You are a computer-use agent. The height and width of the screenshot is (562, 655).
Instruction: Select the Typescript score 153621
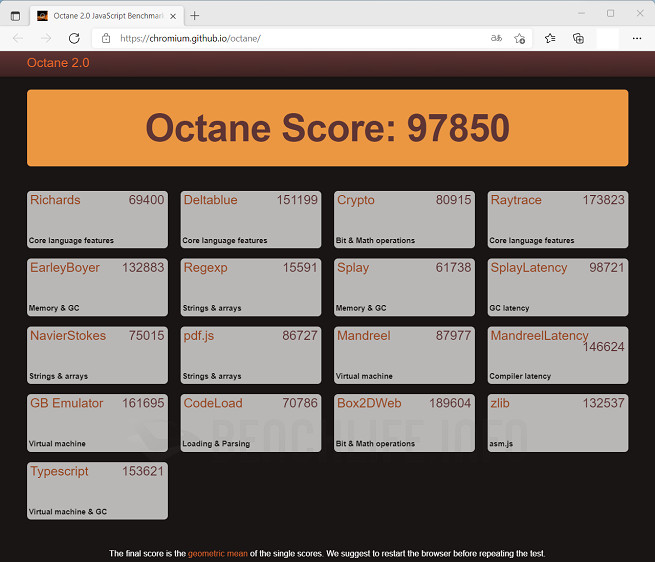143,471
